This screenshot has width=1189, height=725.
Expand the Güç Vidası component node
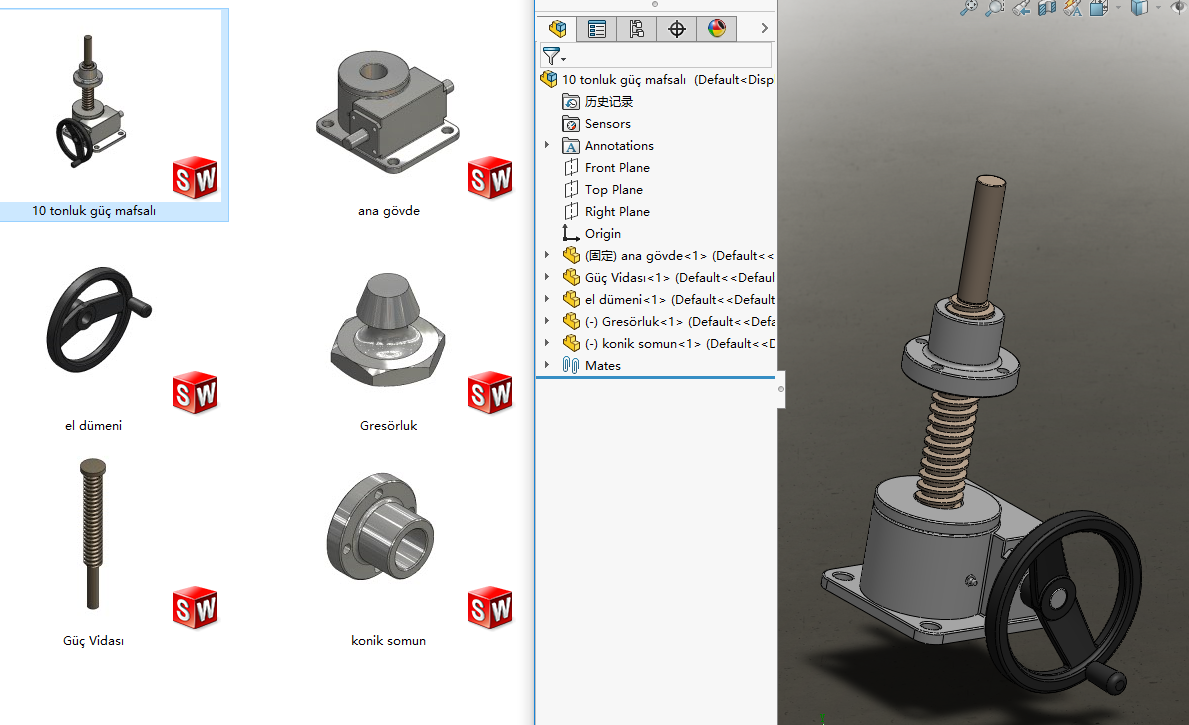(x=547, y=277)
